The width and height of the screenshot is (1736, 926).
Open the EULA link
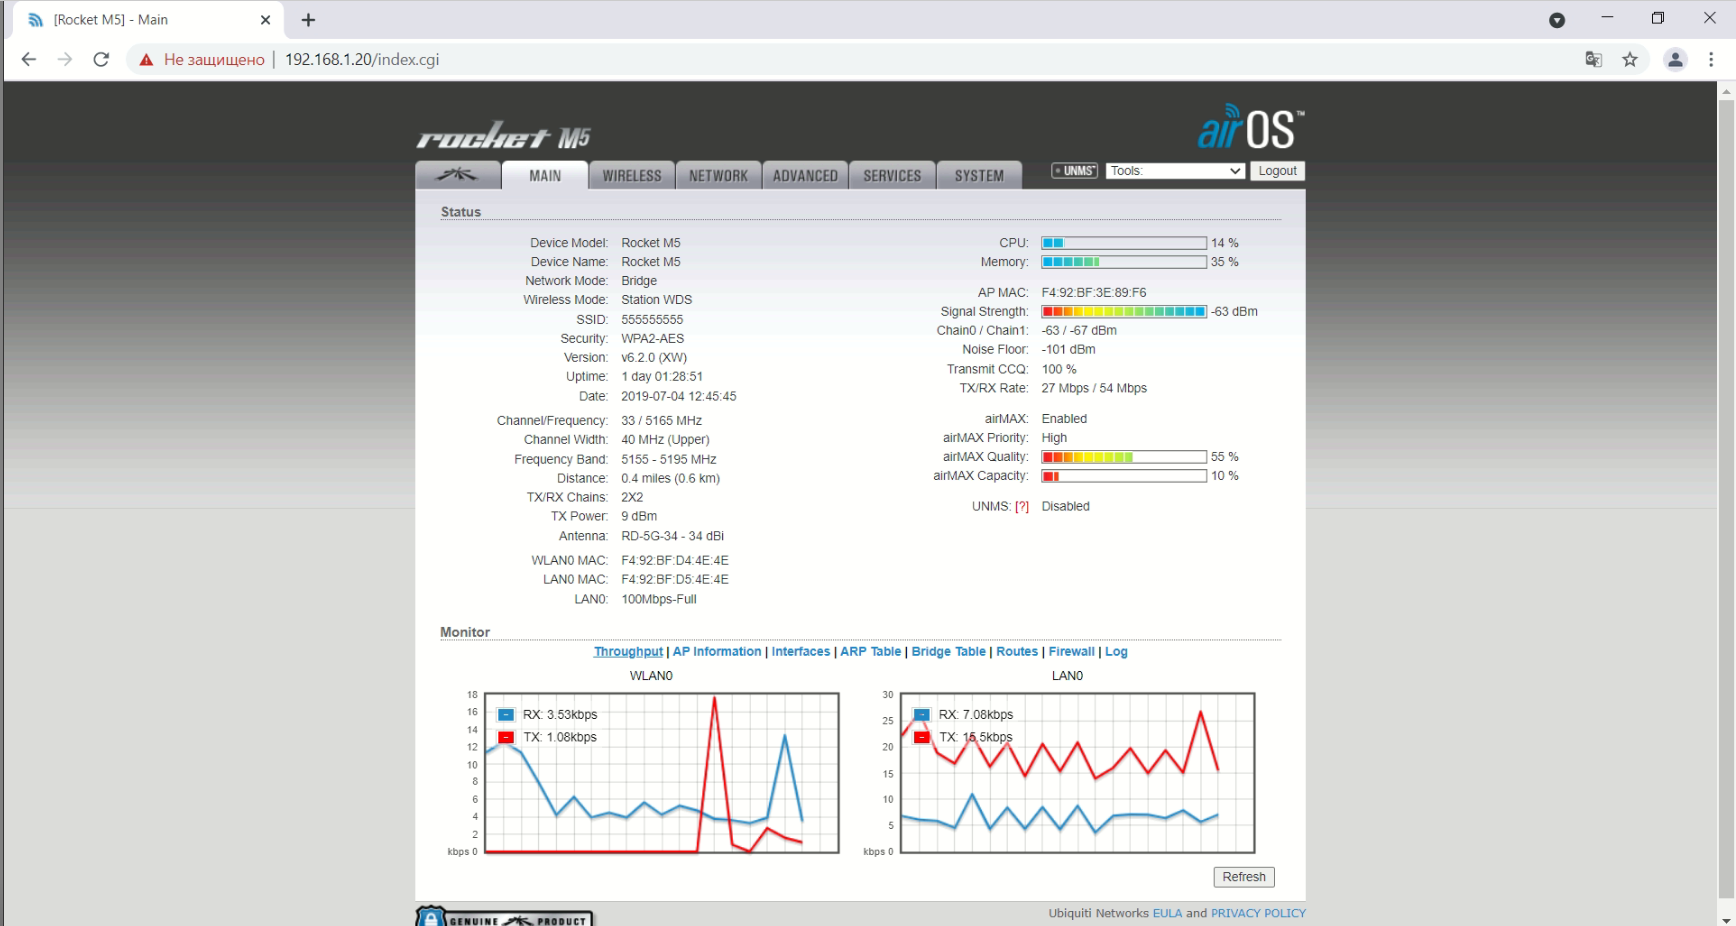click(1167, 913)
